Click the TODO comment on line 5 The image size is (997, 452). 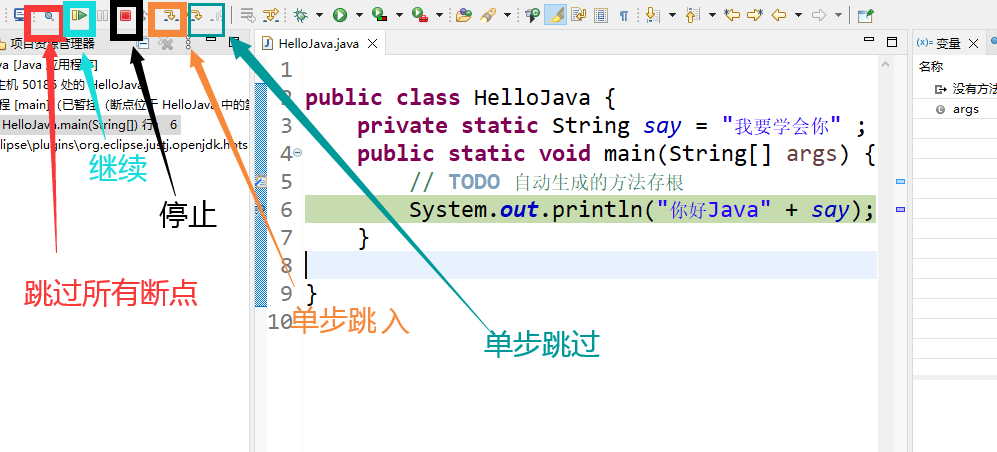pyautogui.click(x=547, y=182)
